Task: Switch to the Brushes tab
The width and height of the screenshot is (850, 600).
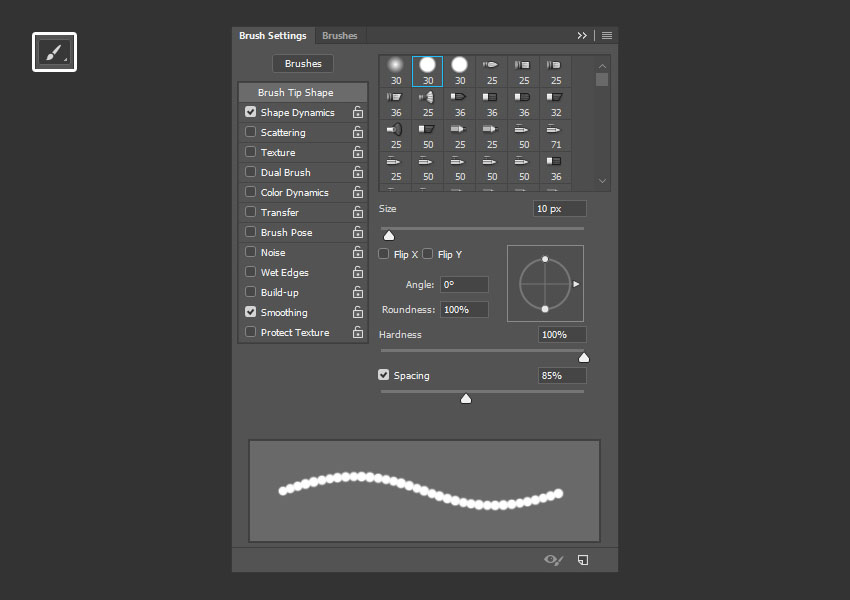Action: 339,36
